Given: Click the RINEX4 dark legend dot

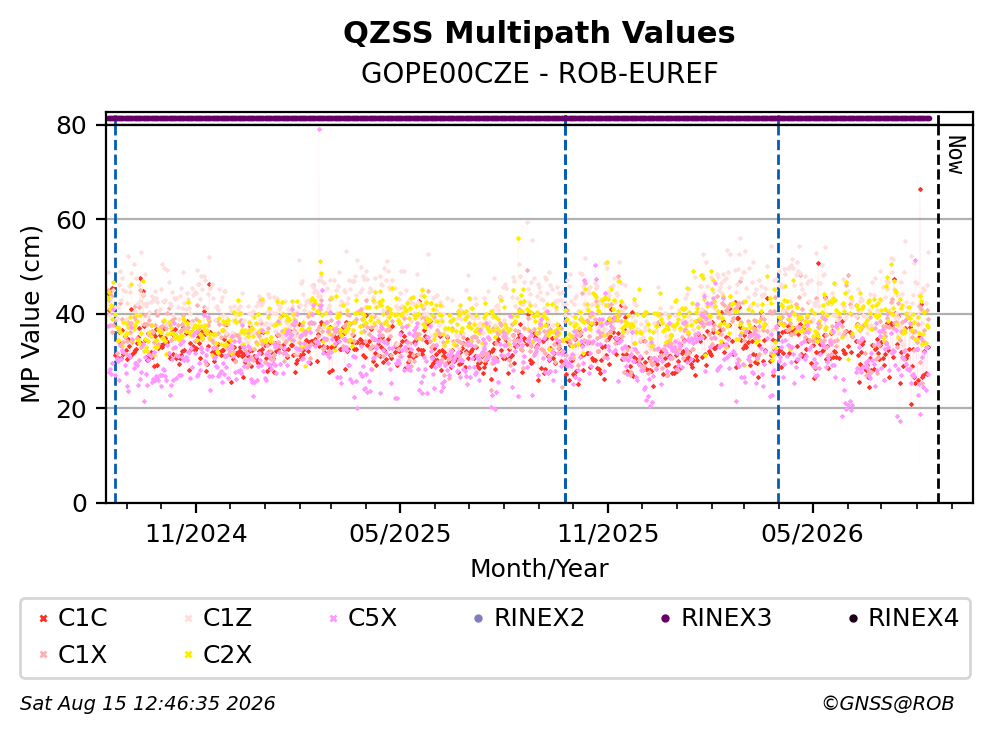Looking at the screenshot, I should point(853,618).
